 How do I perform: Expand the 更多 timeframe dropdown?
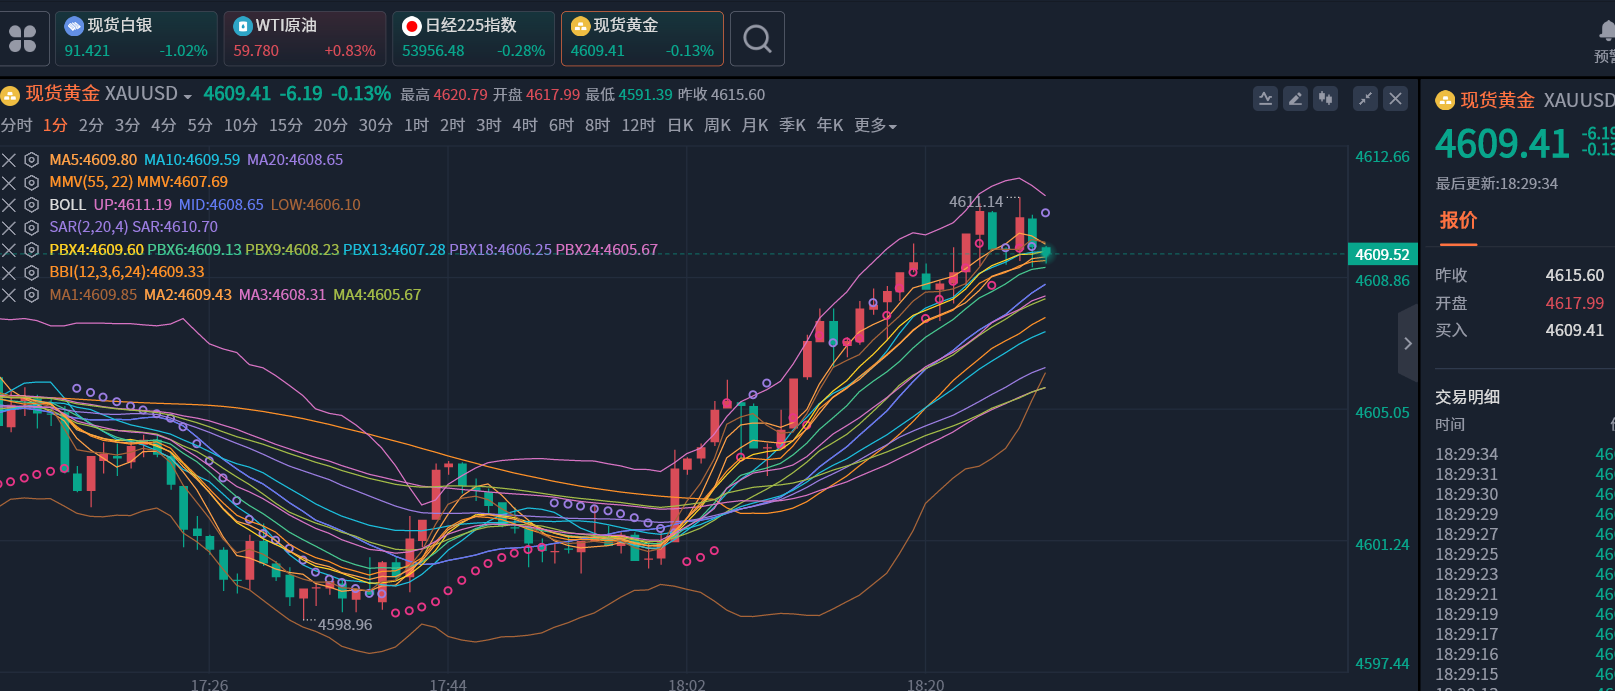tap(875, 126)
